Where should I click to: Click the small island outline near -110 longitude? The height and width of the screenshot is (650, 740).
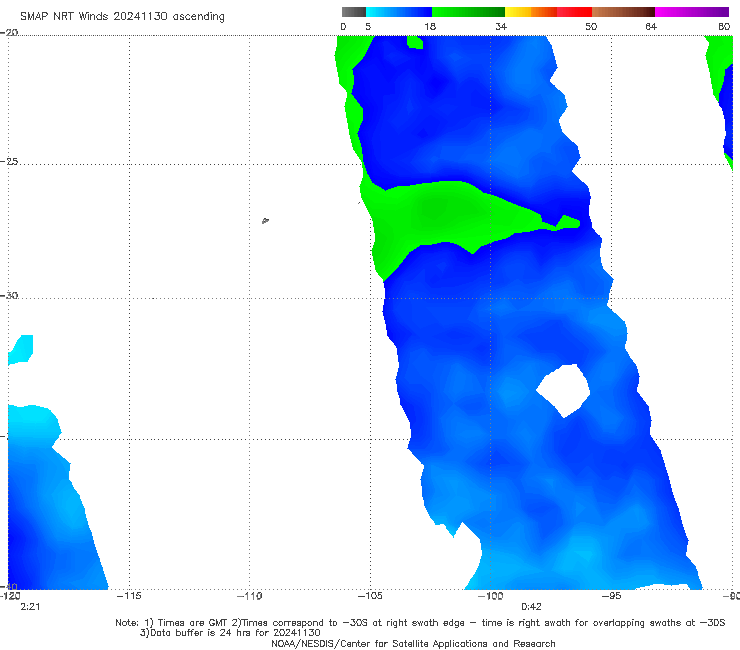point(265,220)
